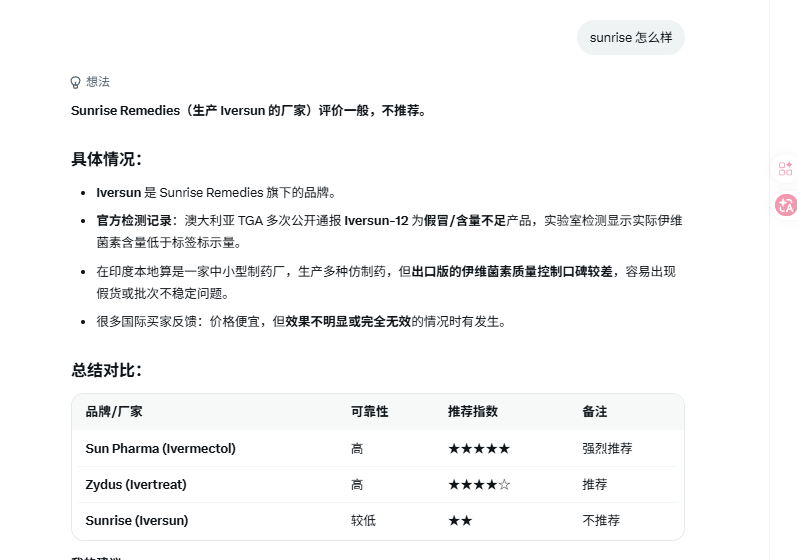Select the user message 'sunrise 怎么样'
Viewport: 797px width, 560px height.
[631, 38]
